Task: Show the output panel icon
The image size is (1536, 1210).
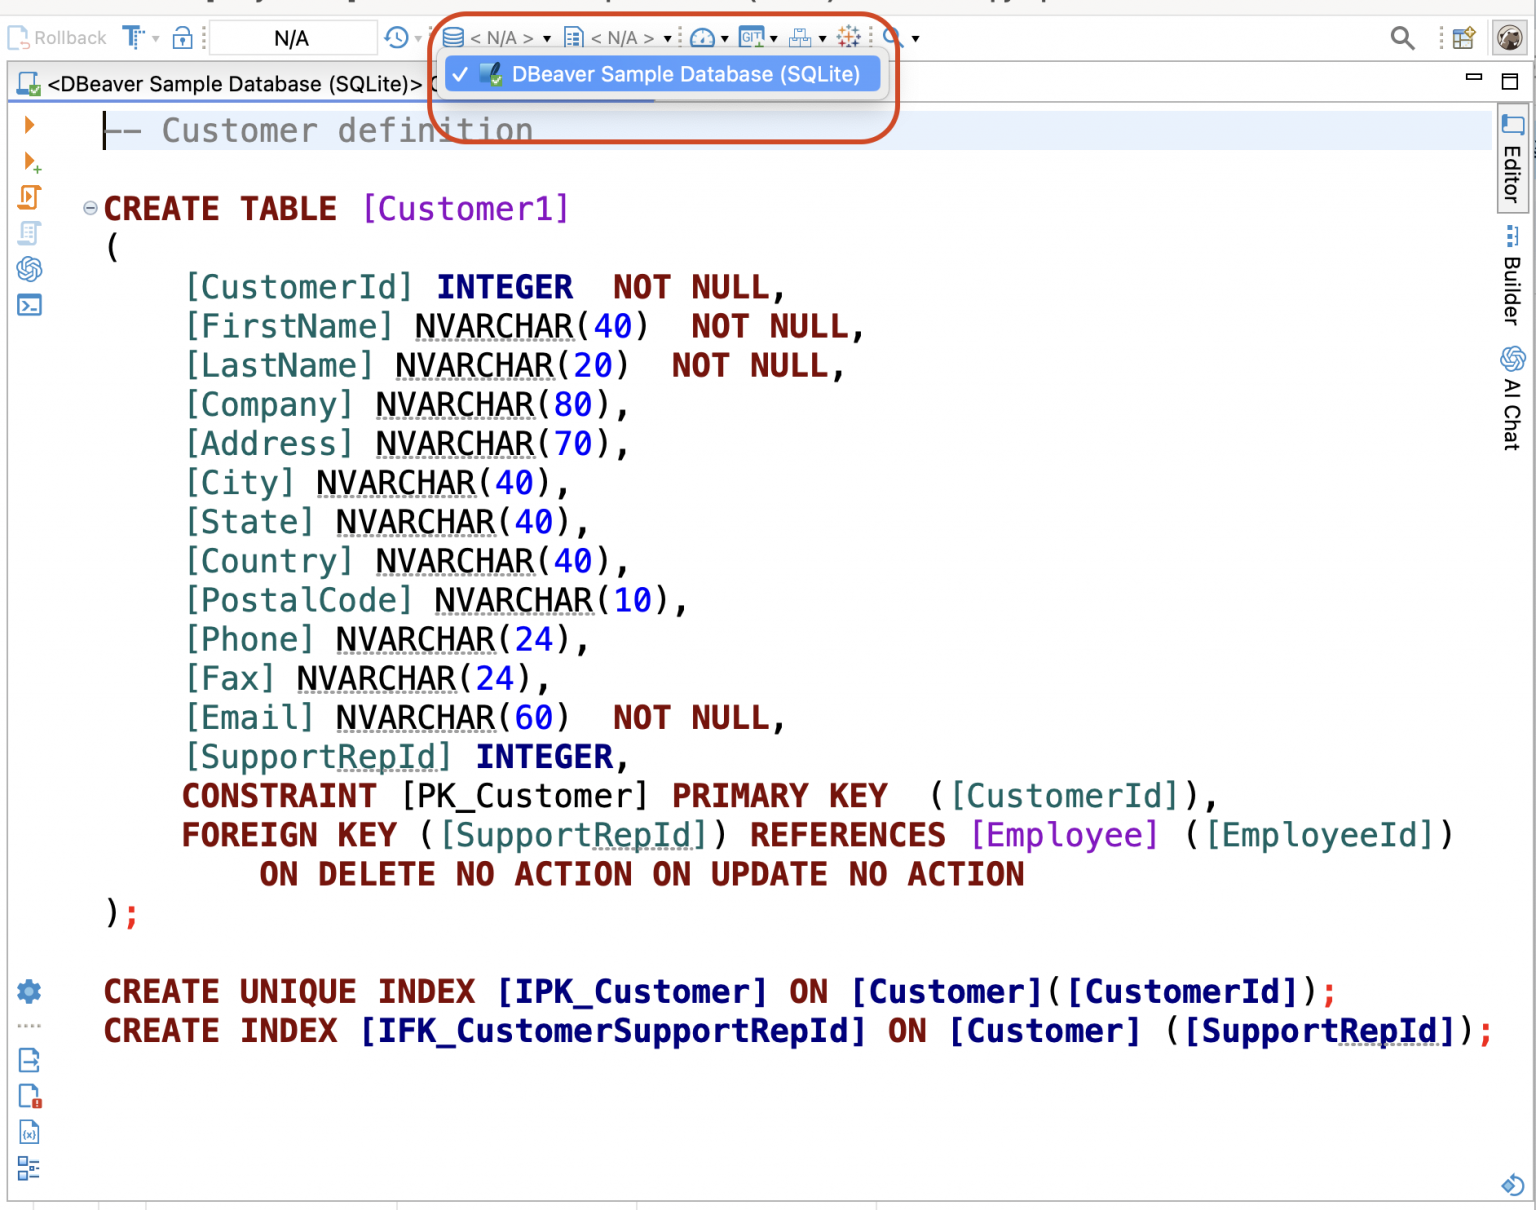Action: [29, 1060]
